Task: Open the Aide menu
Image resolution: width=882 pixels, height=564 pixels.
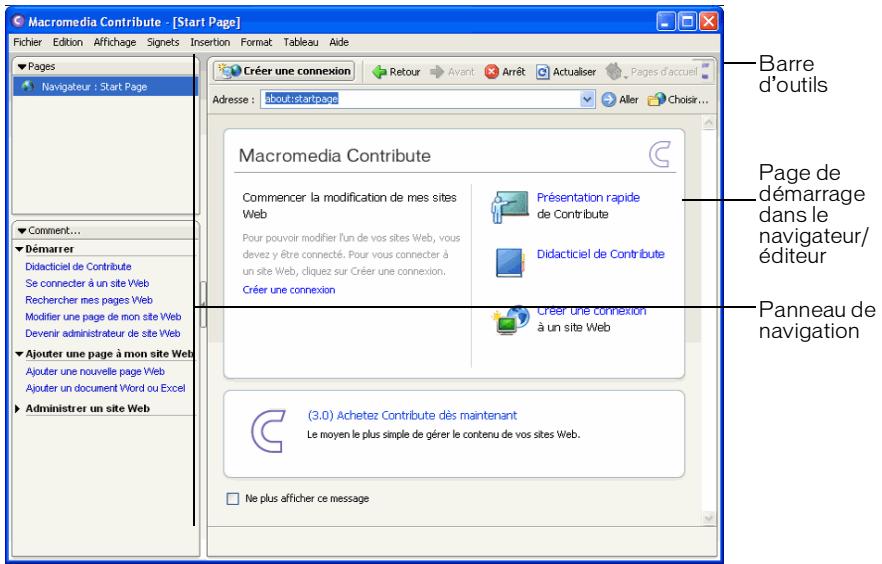Action: [339, 42]
